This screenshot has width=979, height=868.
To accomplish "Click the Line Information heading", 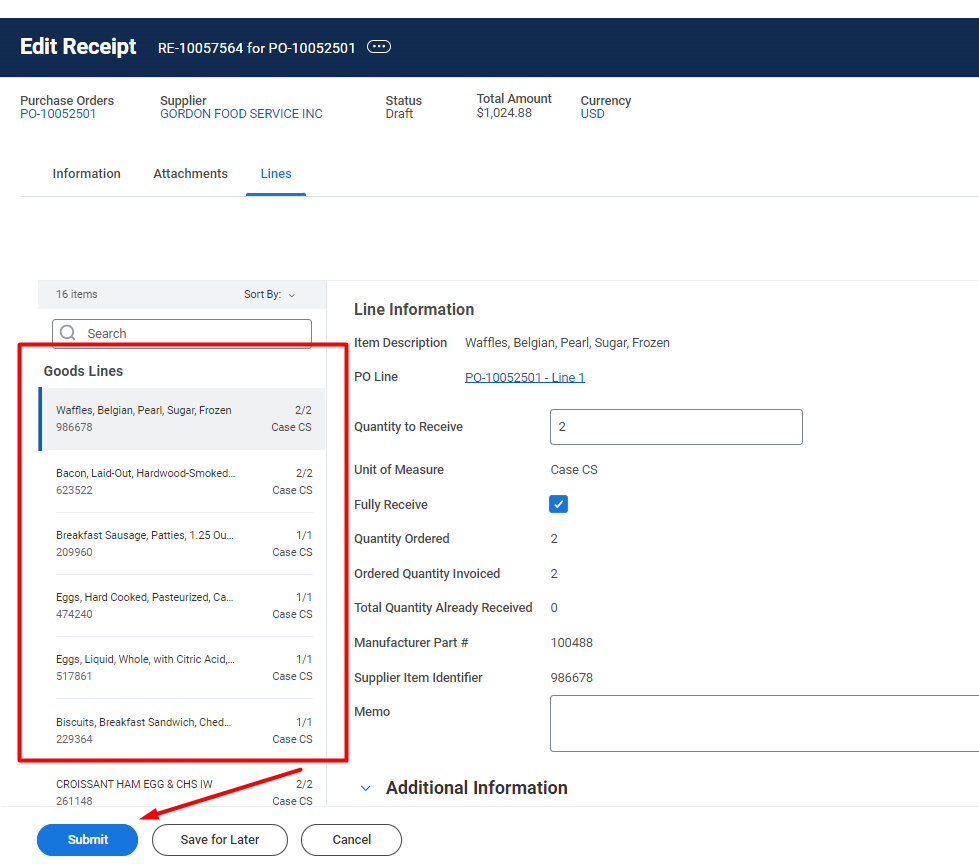I will [414, 310].
